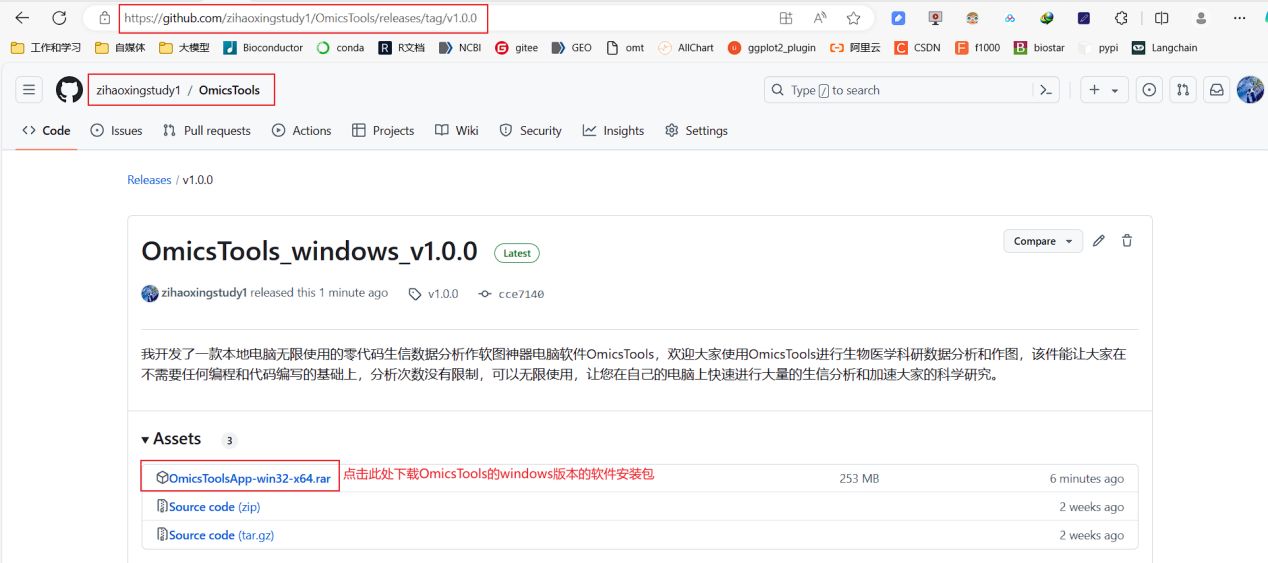Switch to the Settings tab
1268x563 pixels.
pos(696,131)
